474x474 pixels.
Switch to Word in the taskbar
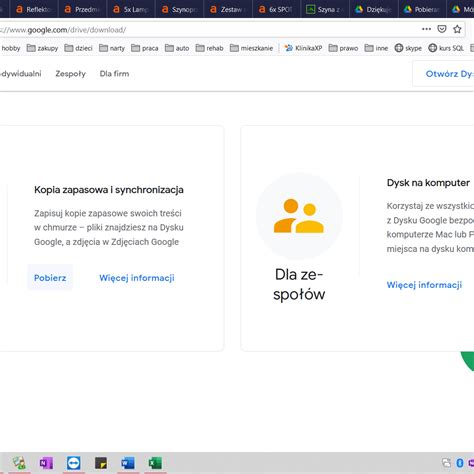coord(128,463)
